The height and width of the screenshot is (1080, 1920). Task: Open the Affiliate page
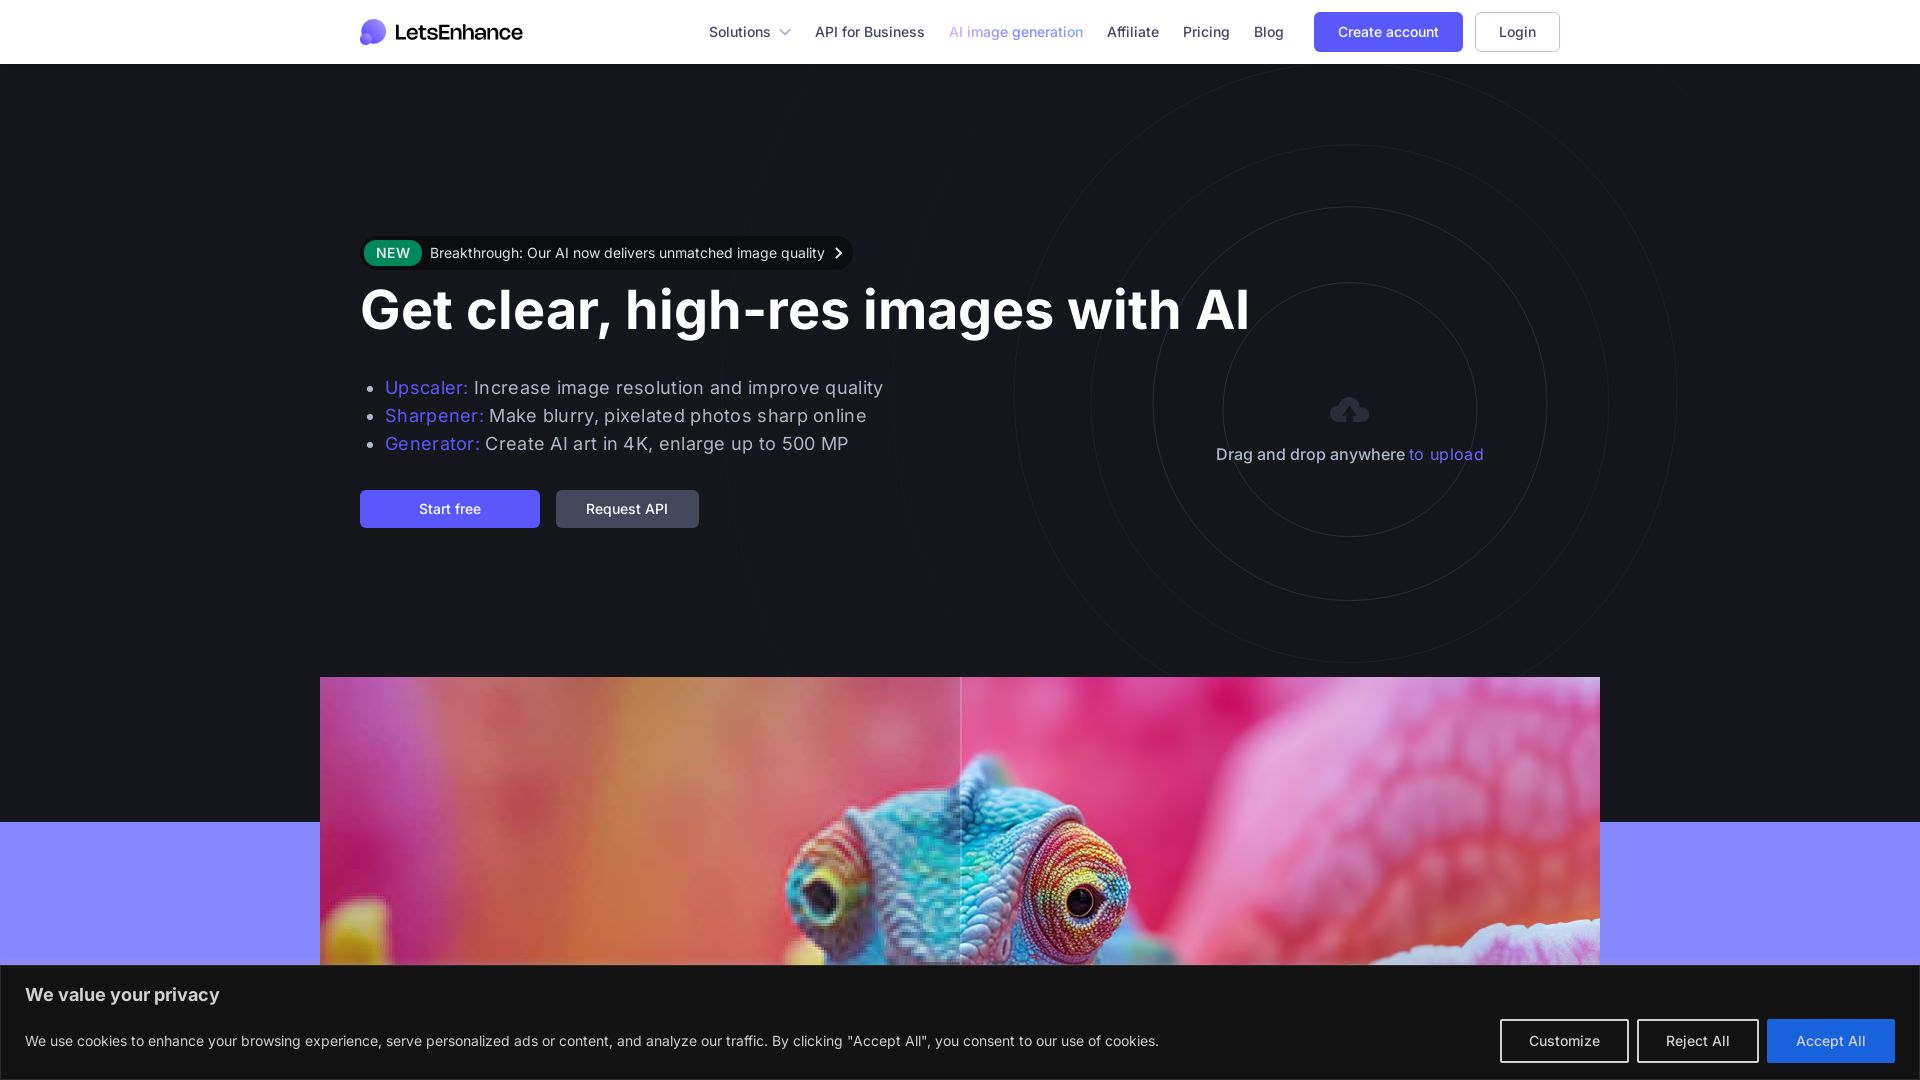coord(1132,32)
